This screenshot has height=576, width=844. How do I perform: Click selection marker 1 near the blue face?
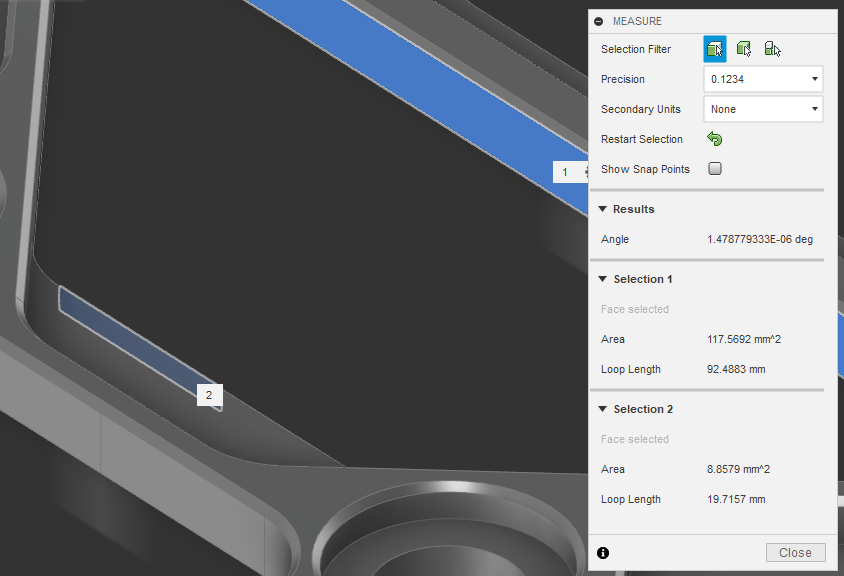tap(566, 171)
